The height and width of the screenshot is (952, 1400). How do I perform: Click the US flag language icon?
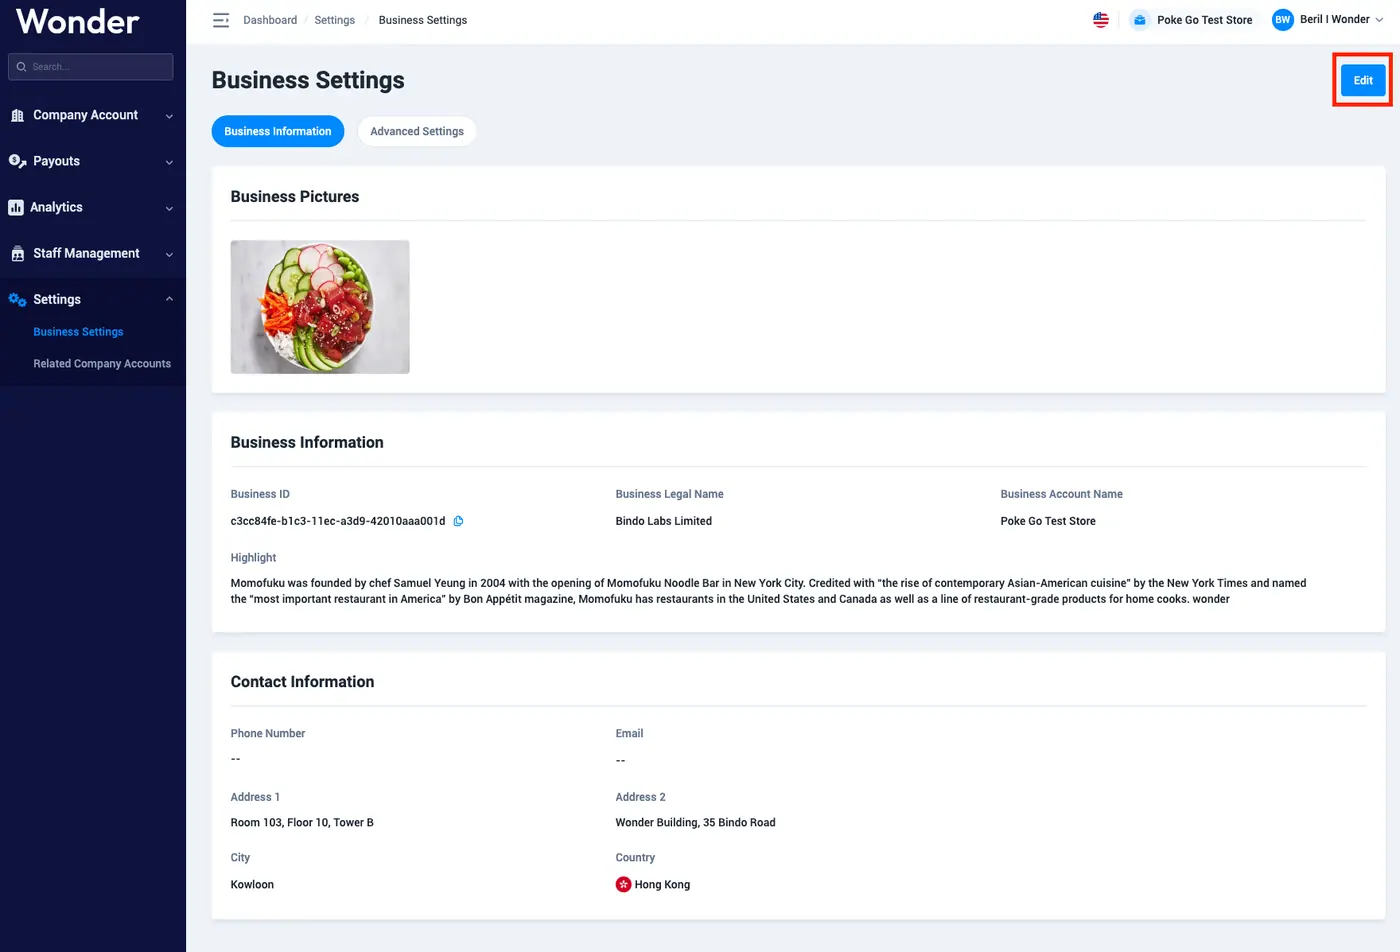pyautogui.click(x=1101, y=20)
